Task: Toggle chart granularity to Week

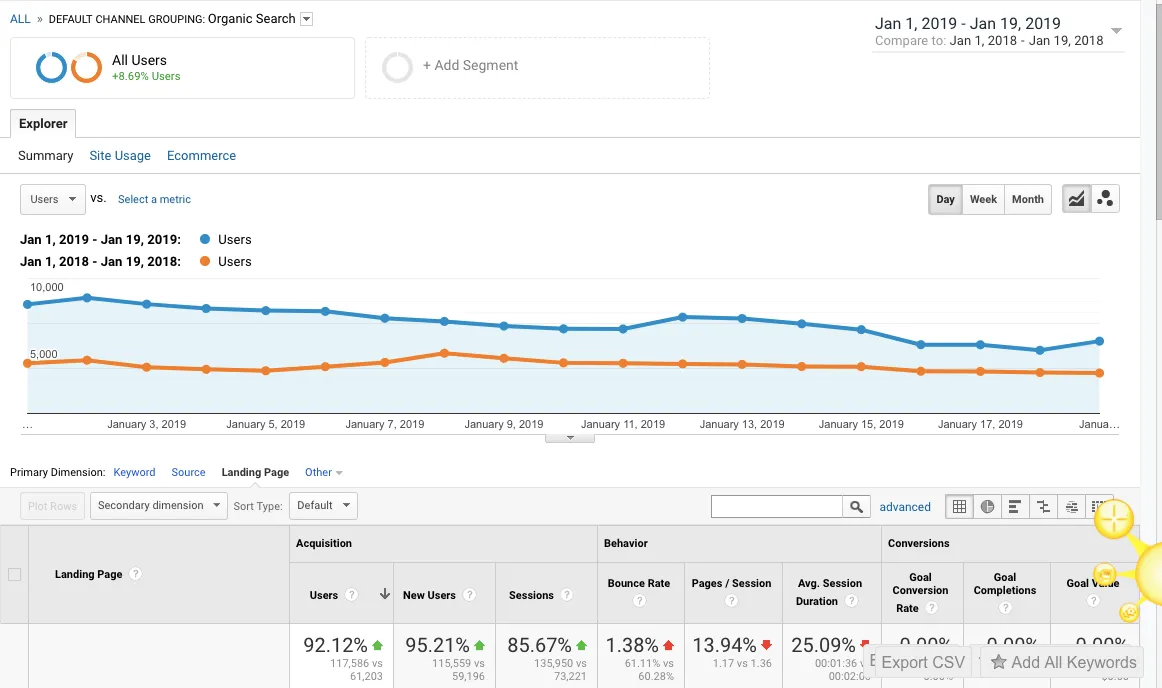Action: [x=983, y=199]
